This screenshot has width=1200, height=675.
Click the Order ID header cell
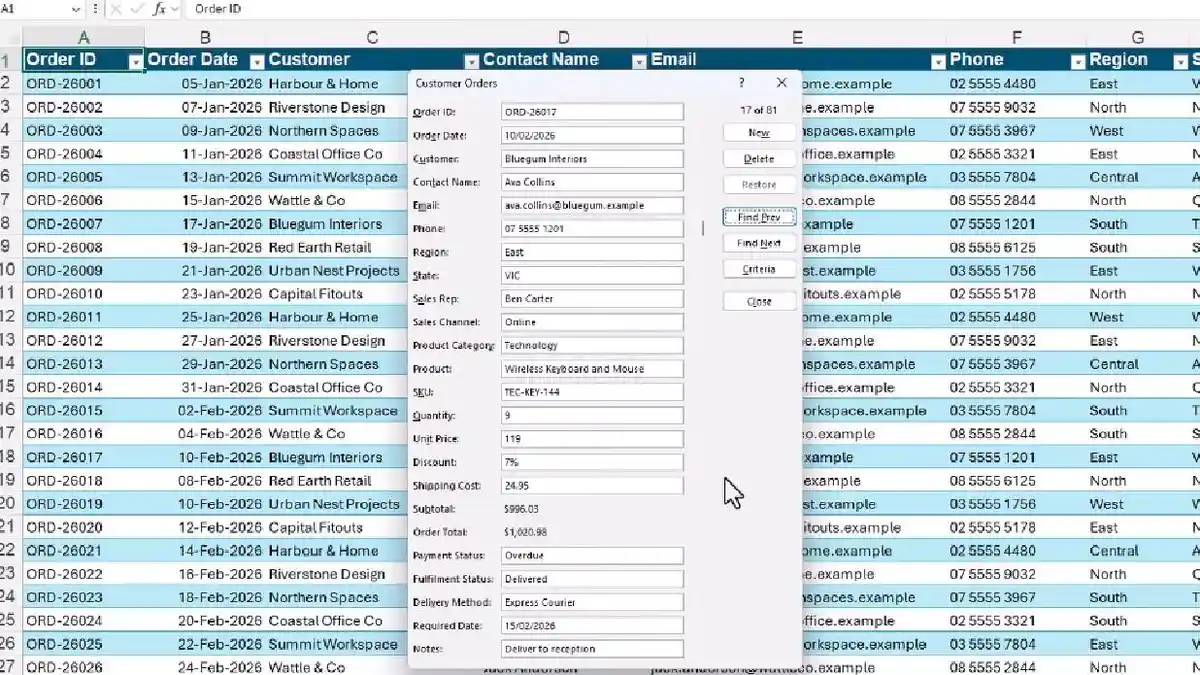tap(84, 60)
